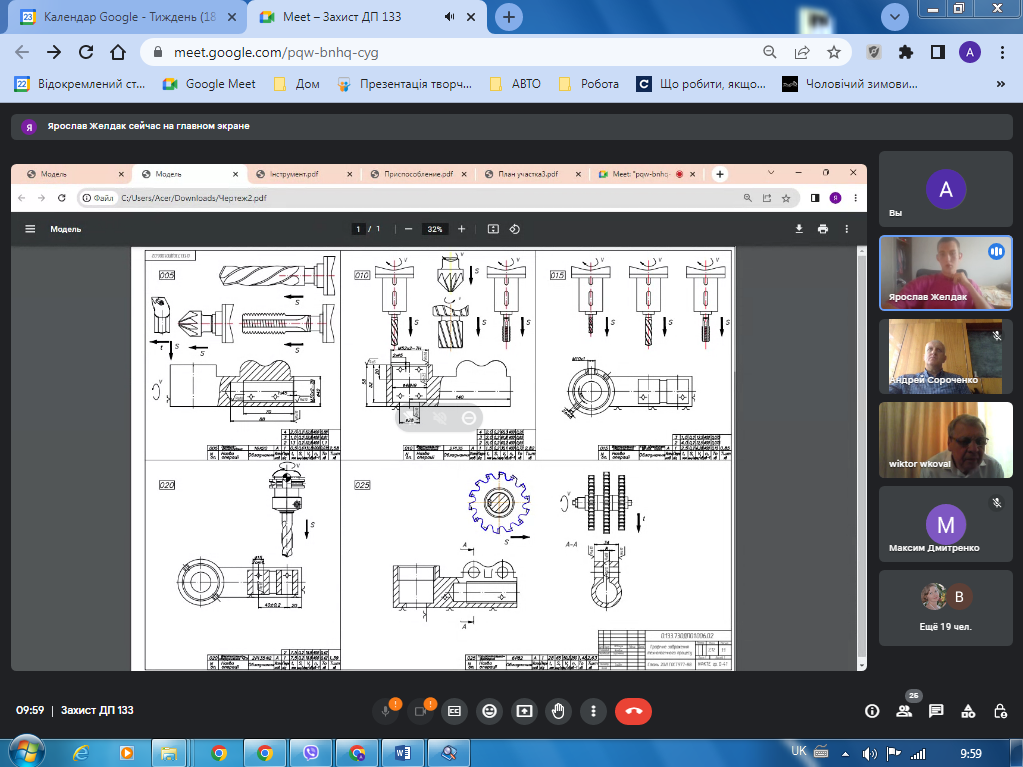Toggle the microphone in Meet
Screen dimensions: 1023x767
click(385, 711)
